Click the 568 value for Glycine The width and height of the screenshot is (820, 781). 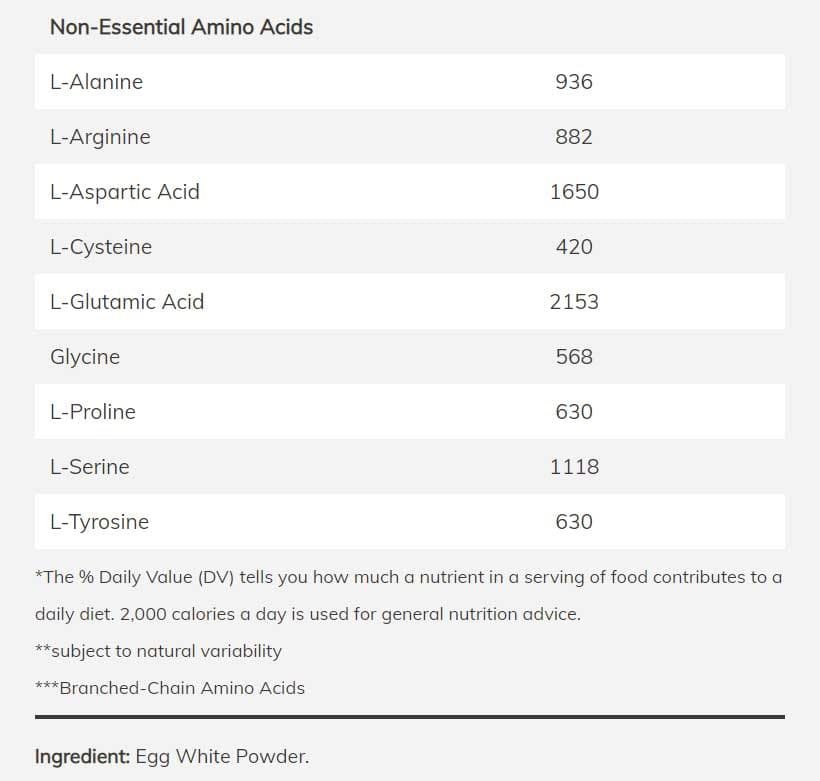click(574, 357)
